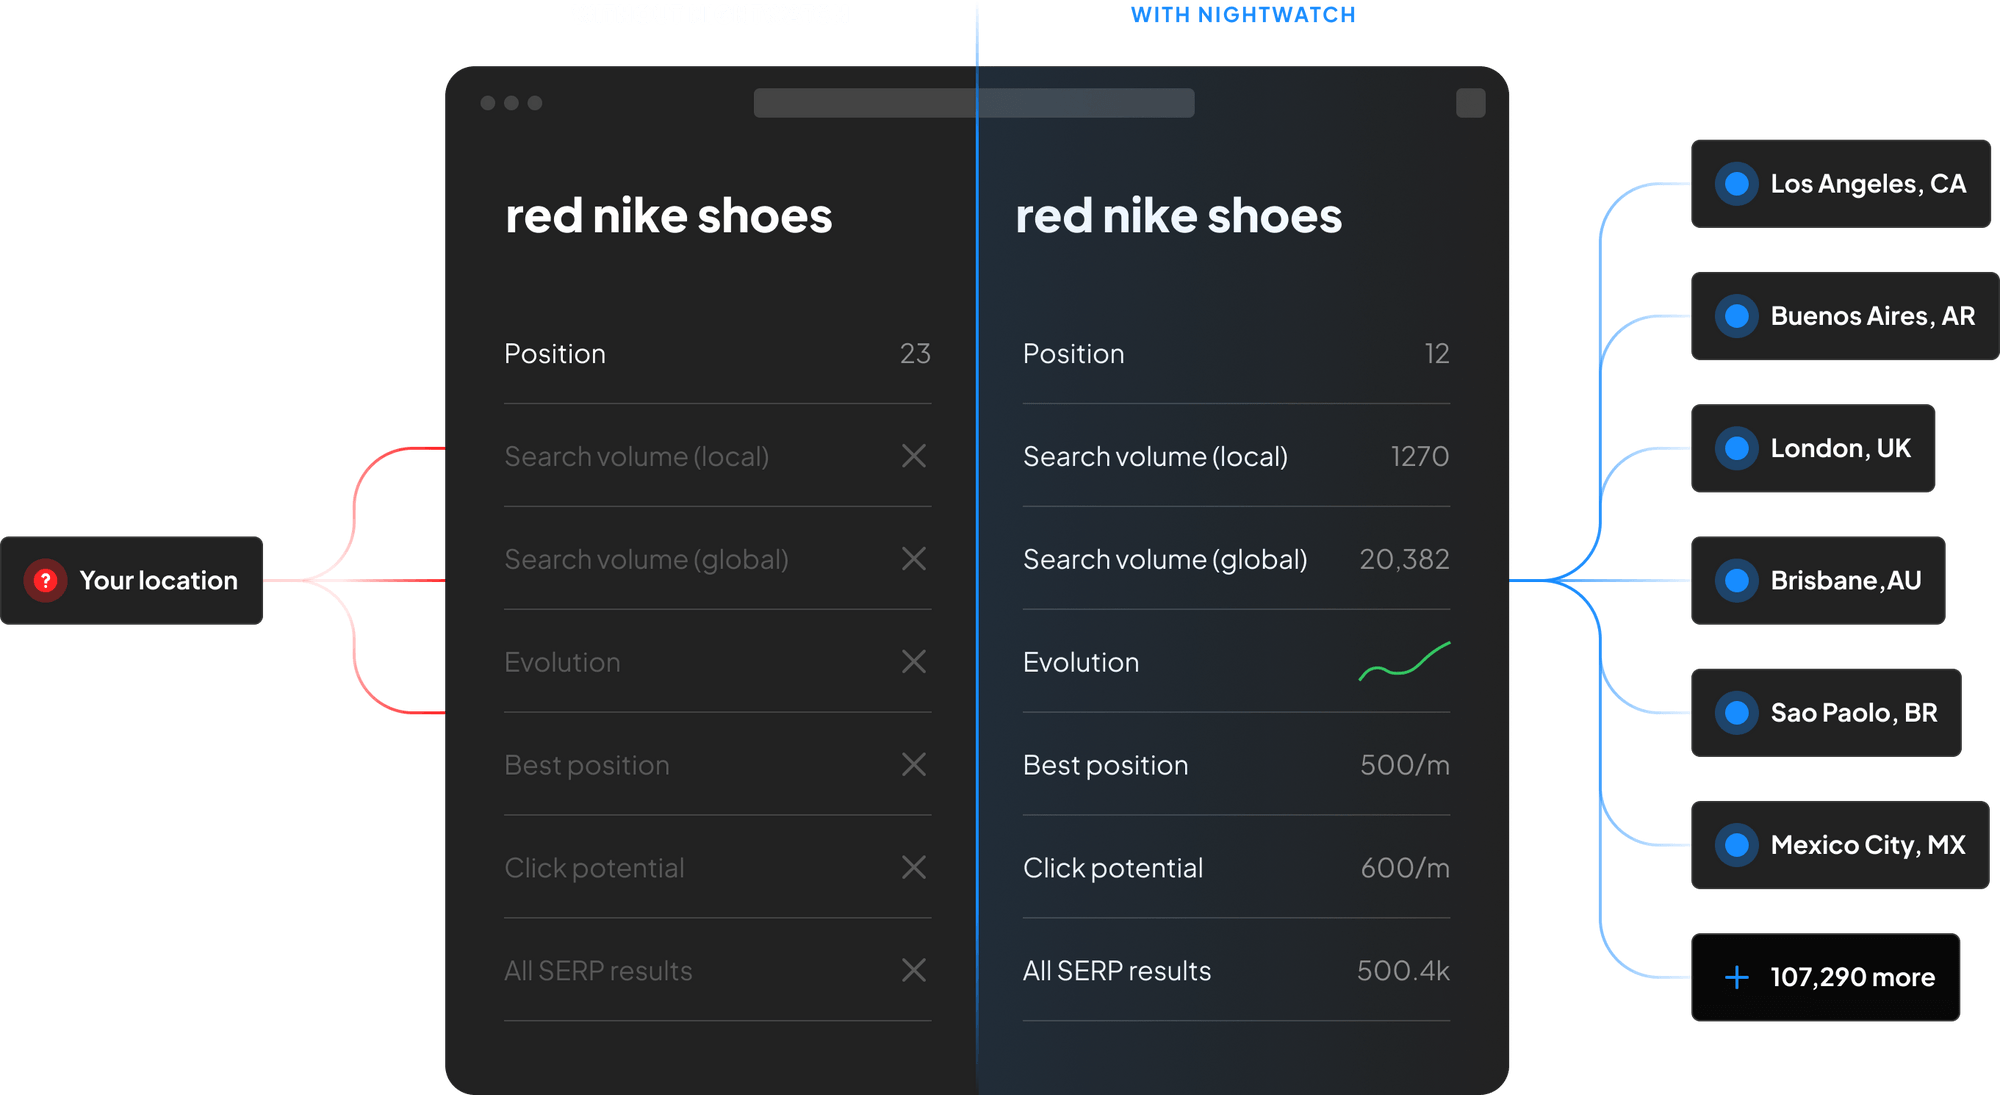Click the X icon beside Click potential
Screen dimensions: 2000x1095
913,867
